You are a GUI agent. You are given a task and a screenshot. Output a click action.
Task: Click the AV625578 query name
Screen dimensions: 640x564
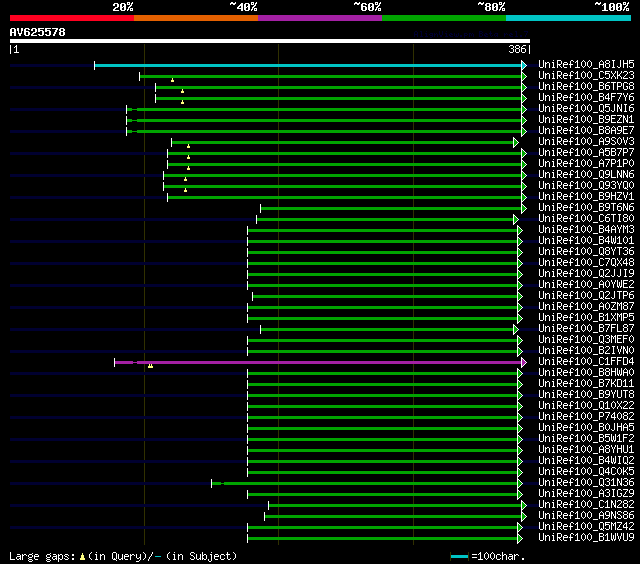(38, 32)
